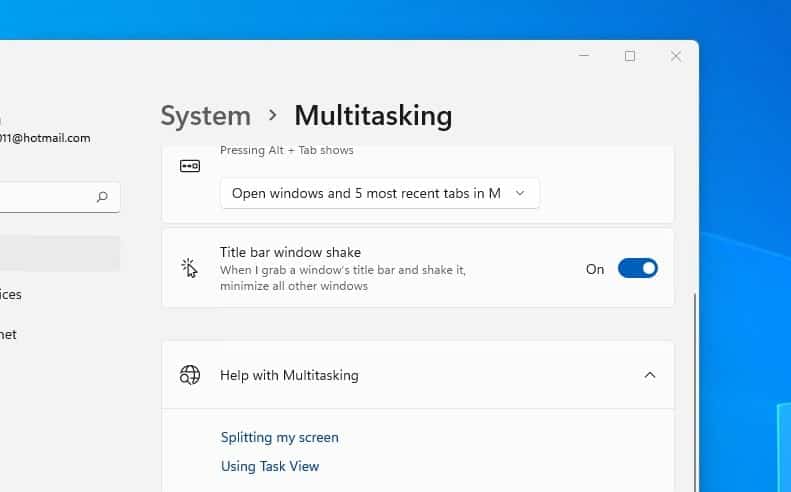Image resolution: width=791 pixels, height=492 pixels.
Task: Close the Settings window
Action: tap(676, 56)
